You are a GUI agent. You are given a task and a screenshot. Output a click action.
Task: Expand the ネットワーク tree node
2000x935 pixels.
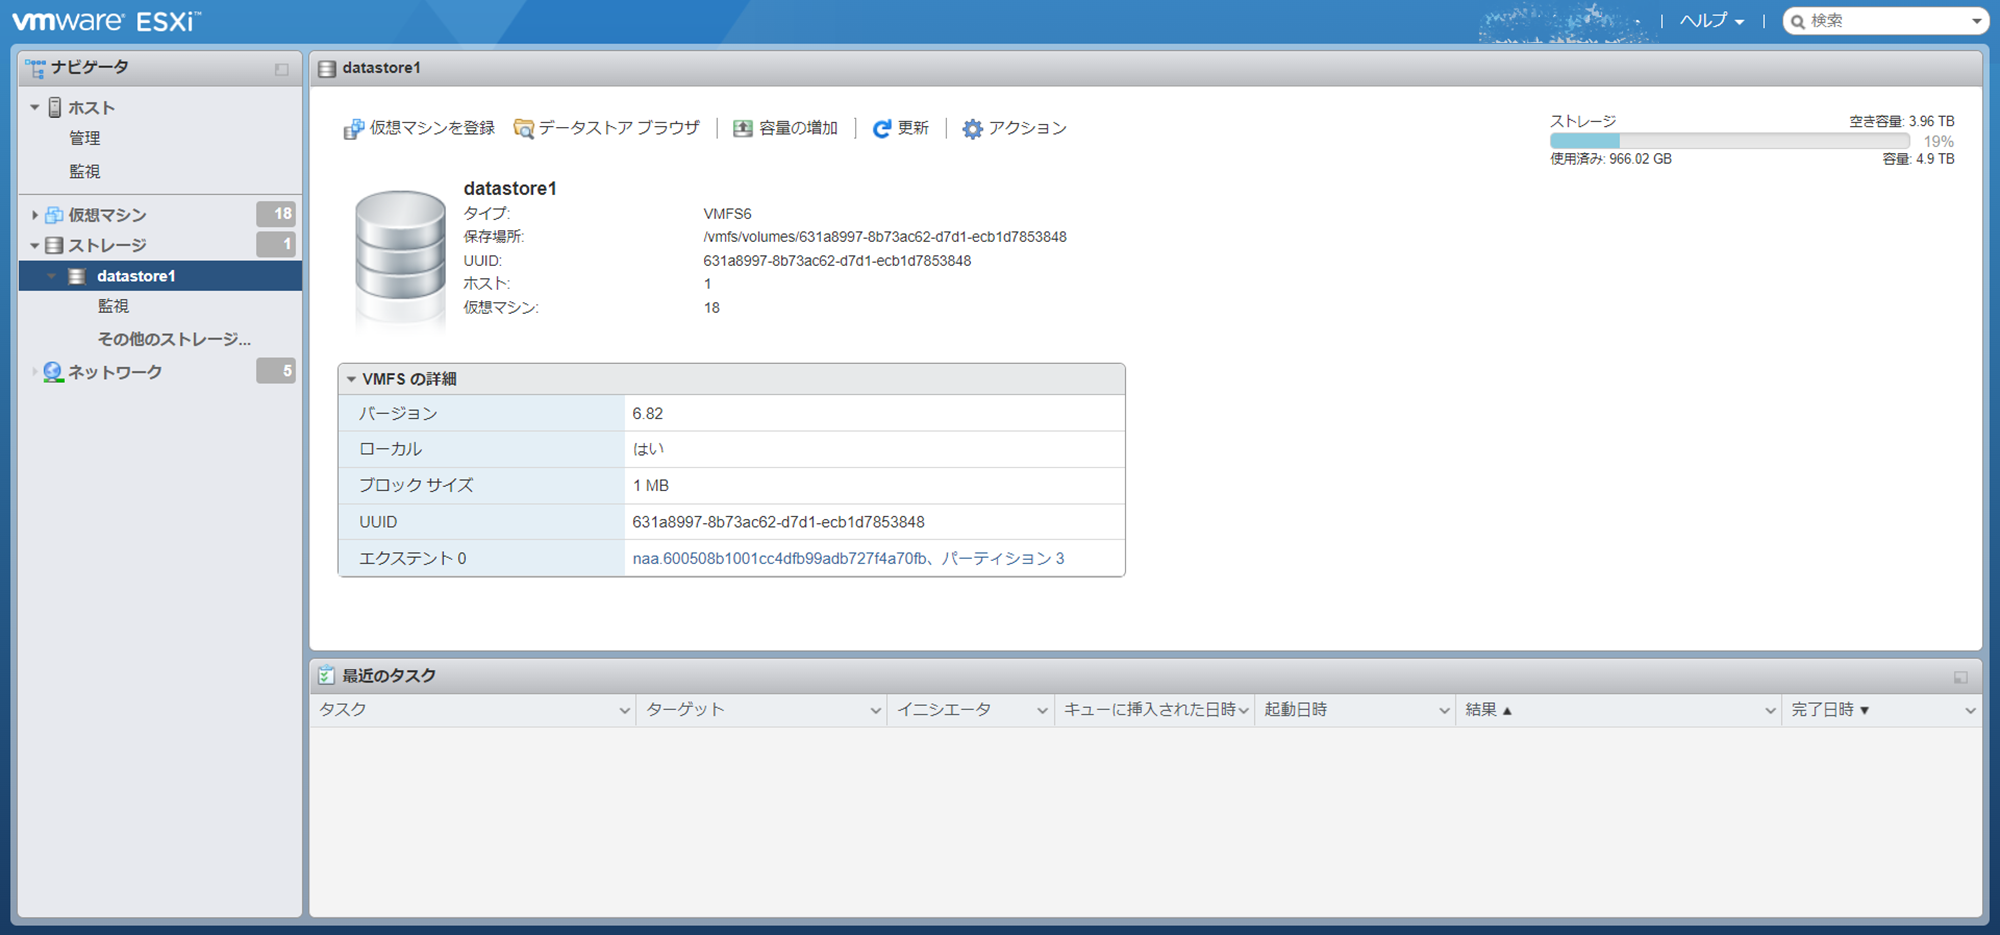(35, 372)
